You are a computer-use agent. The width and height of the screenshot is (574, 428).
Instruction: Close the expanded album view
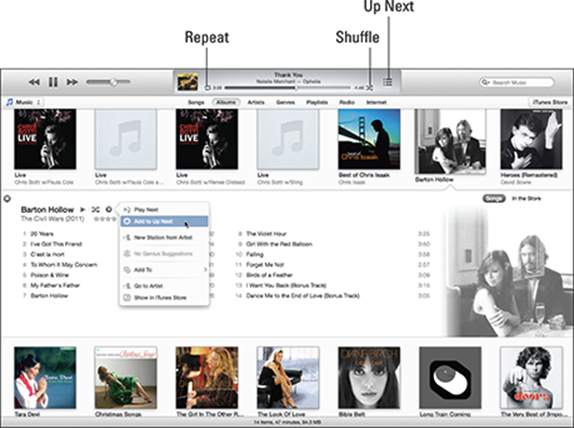tap(7, 199)
